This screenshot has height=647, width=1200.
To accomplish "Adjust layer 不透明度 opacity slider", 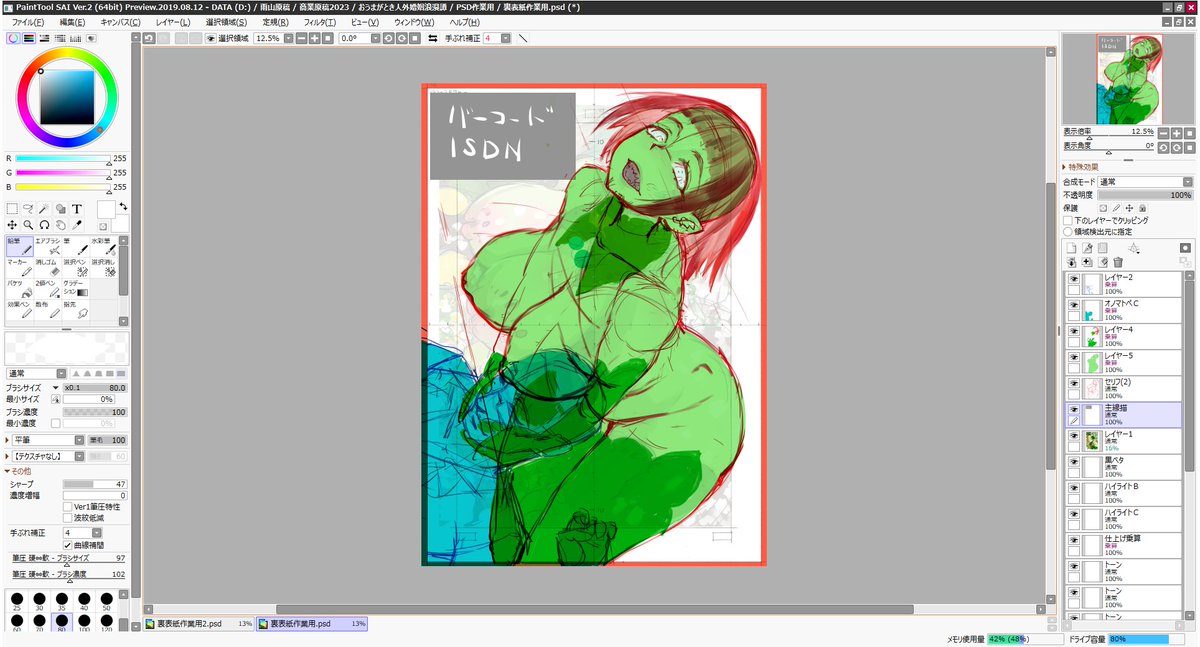I will click(1145, 195).
